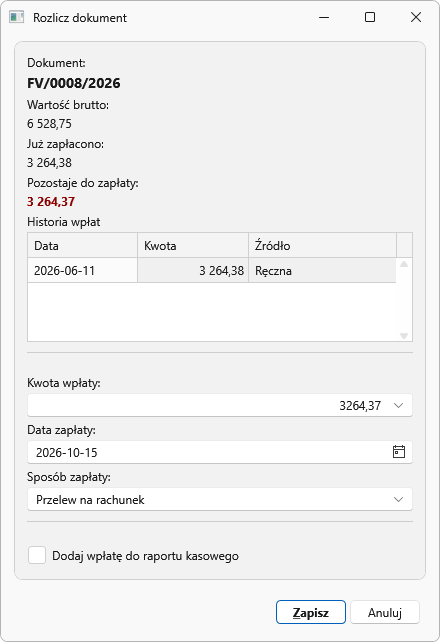Viewport: 440px width, 642px height.
Task: Open the calendar picker for Data zapłaty
Action: [x=399, y=452]
